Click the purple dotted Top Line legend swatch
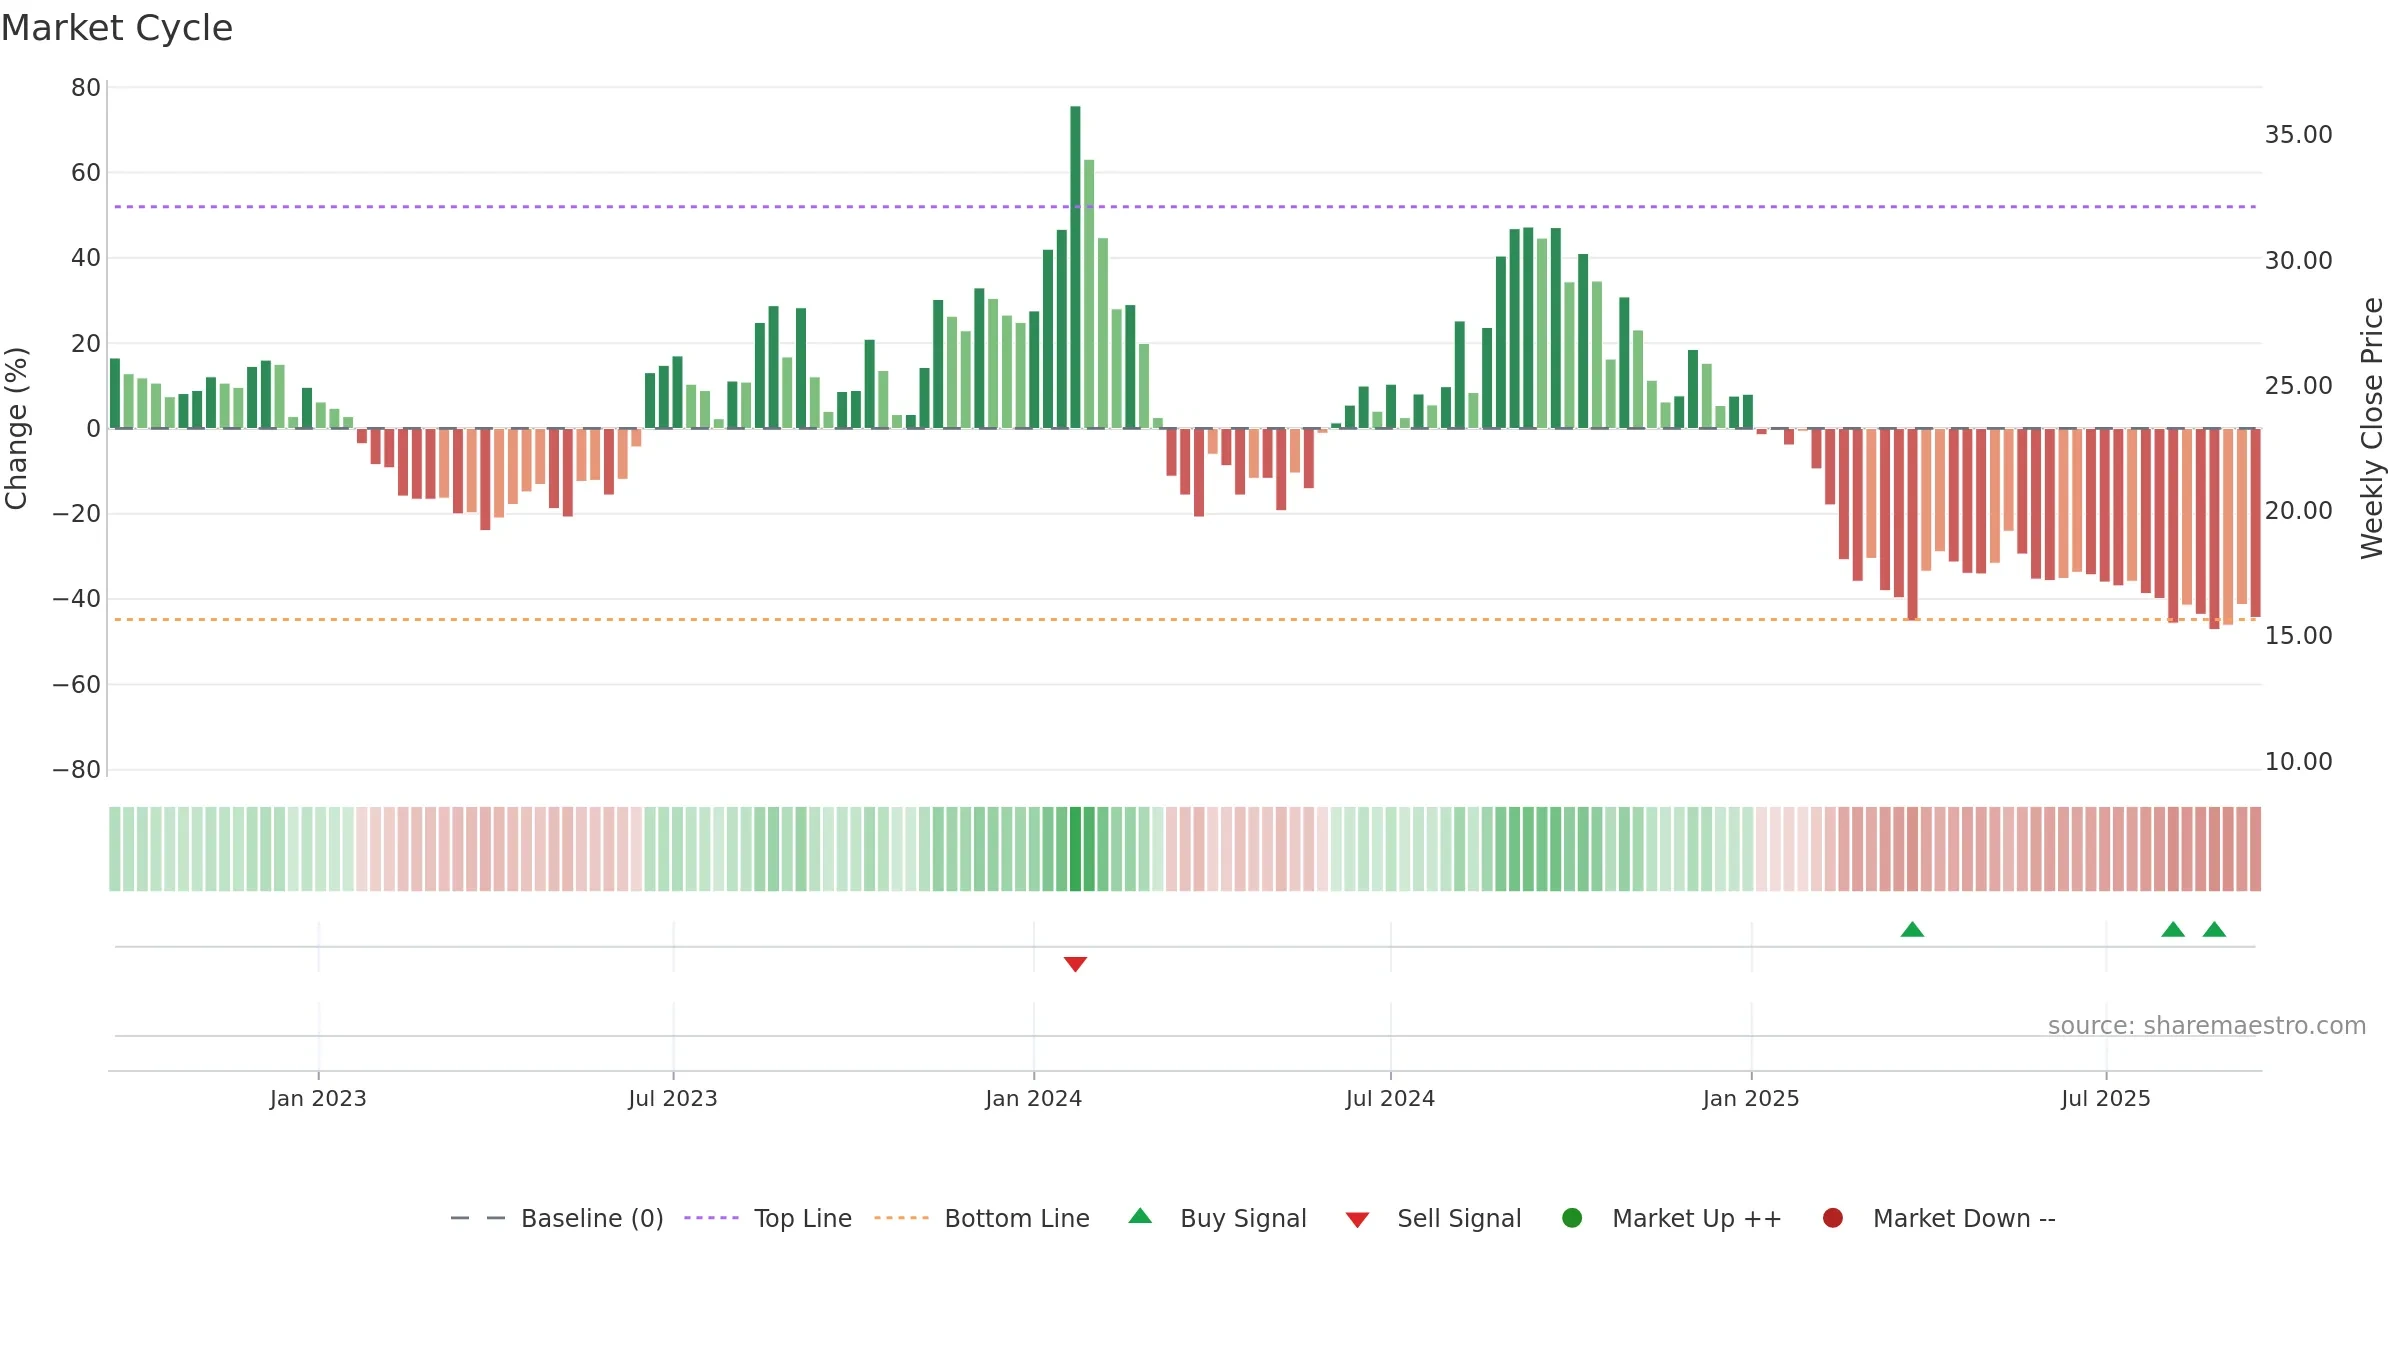2400x1350 pixels. pos(711,1218)
